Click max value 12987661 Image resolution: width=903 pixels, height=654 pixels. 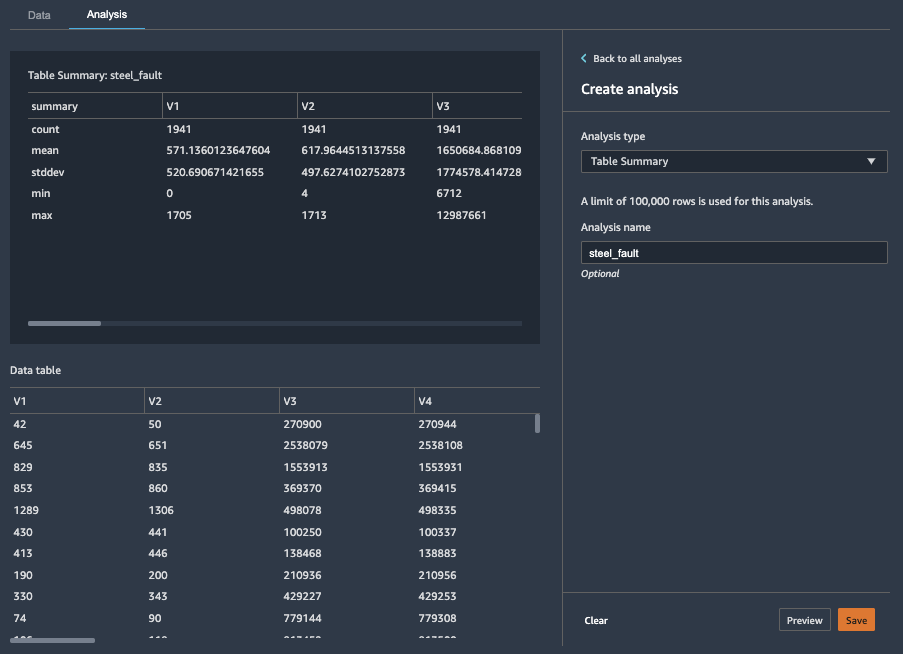tap(461, 215)
